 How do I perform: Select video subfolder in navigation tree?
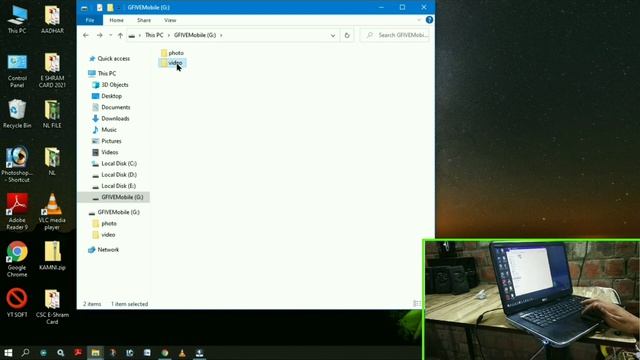[104, 235]
